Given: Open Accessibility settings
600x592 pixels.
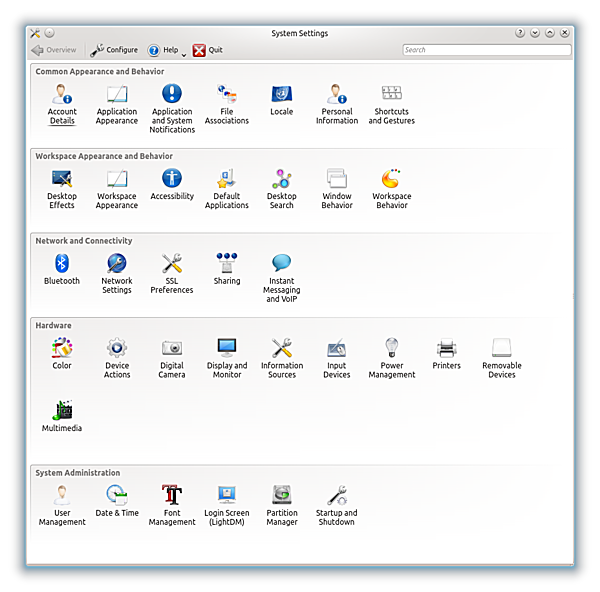Looking at the screenshot, I should 172,184.
